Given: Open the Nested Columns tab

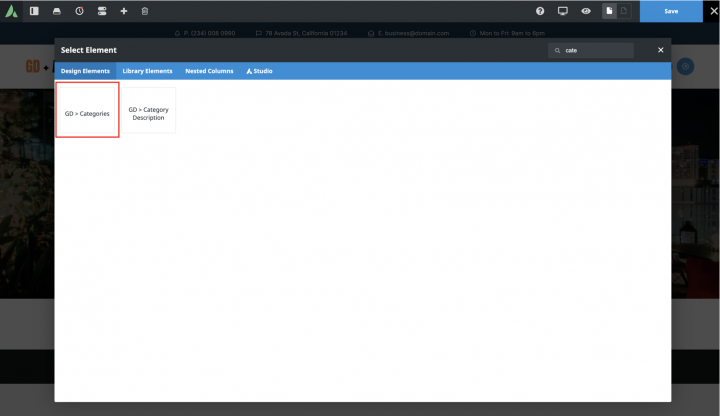Looking at the screenshot, I should pyautogui.click(x=209, y=71).
